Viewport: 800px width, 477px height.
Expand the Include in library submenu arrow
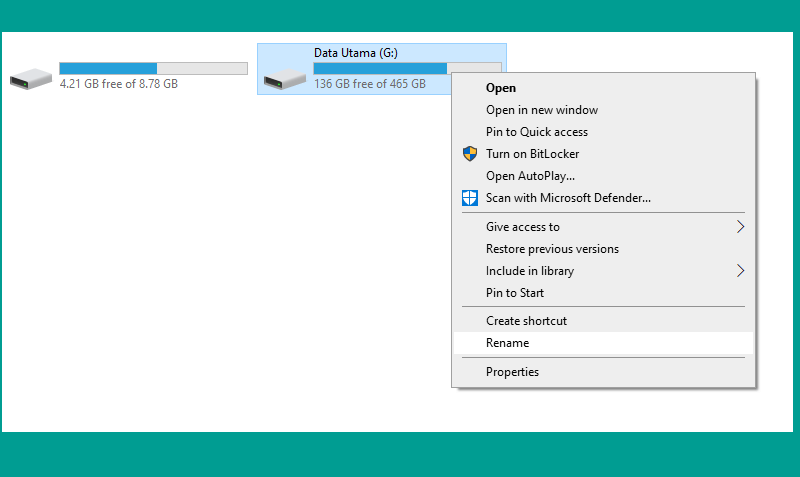pos(740,270)
